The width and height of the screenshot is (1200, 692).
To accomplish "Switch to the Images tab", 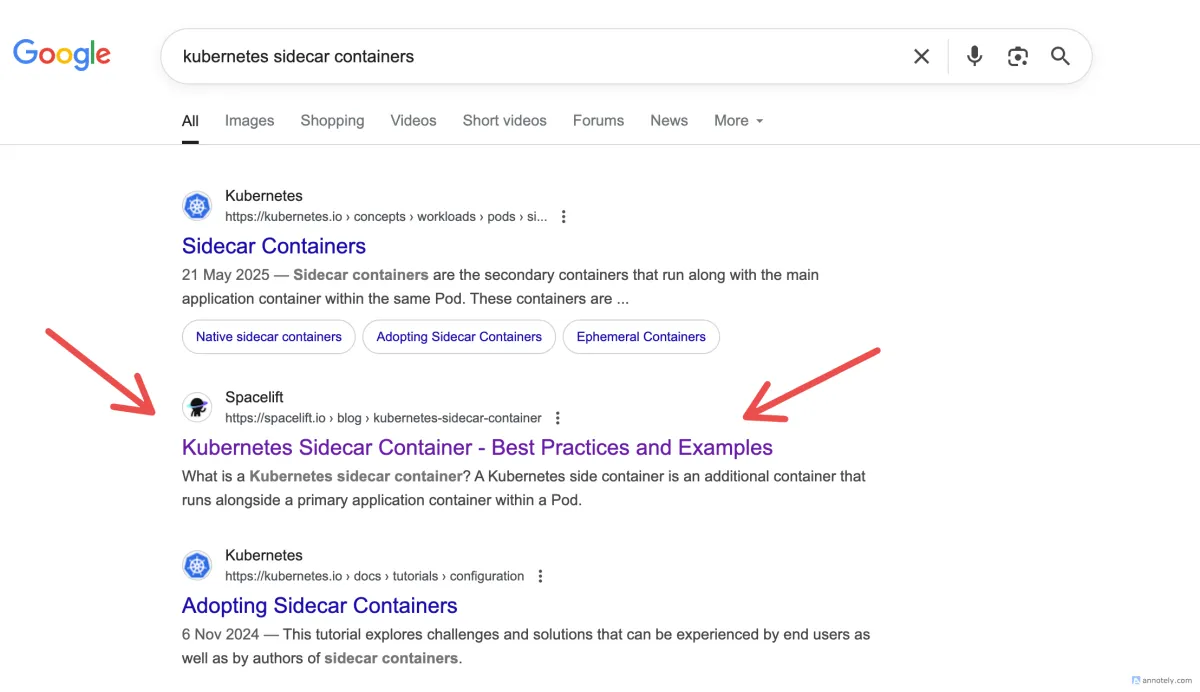I will [x=249, y=120].
